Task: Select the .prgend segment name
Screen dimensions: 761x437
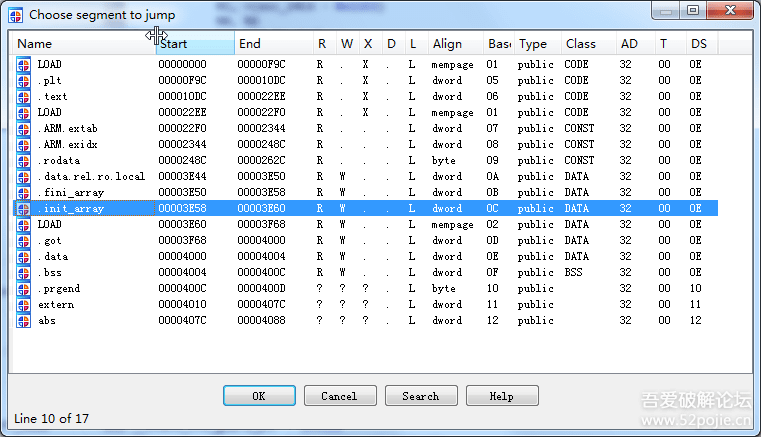Action: pyautogui.click(x=59, y=289)
